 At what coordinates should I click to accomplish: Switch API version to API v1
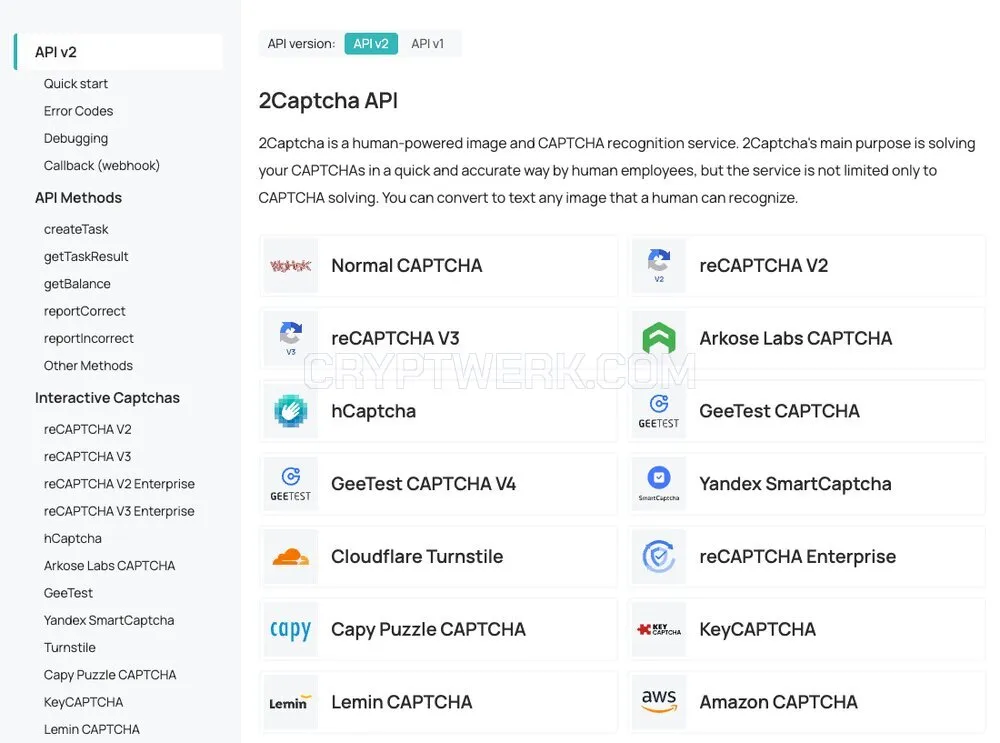pos(427,43)
